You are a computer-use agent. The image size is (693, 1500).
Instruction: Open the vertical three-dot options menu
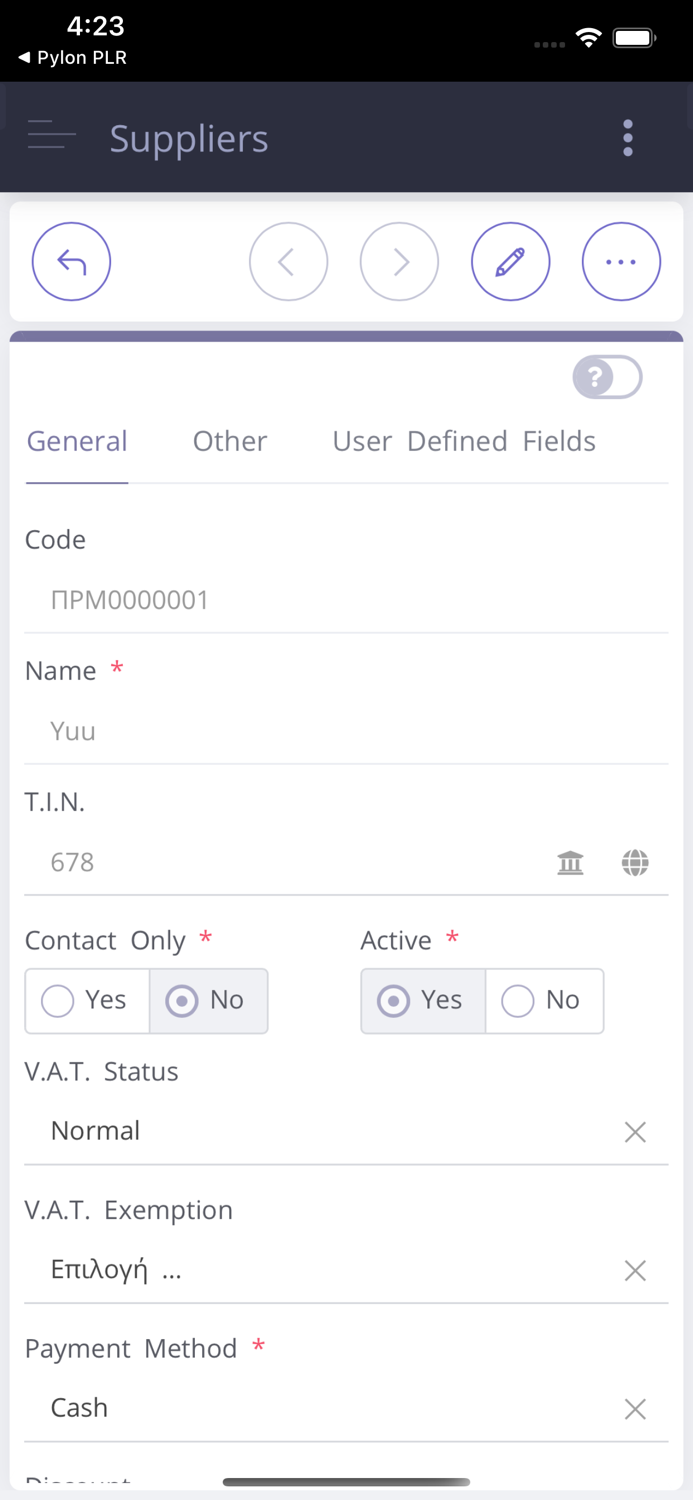[628, 138]
